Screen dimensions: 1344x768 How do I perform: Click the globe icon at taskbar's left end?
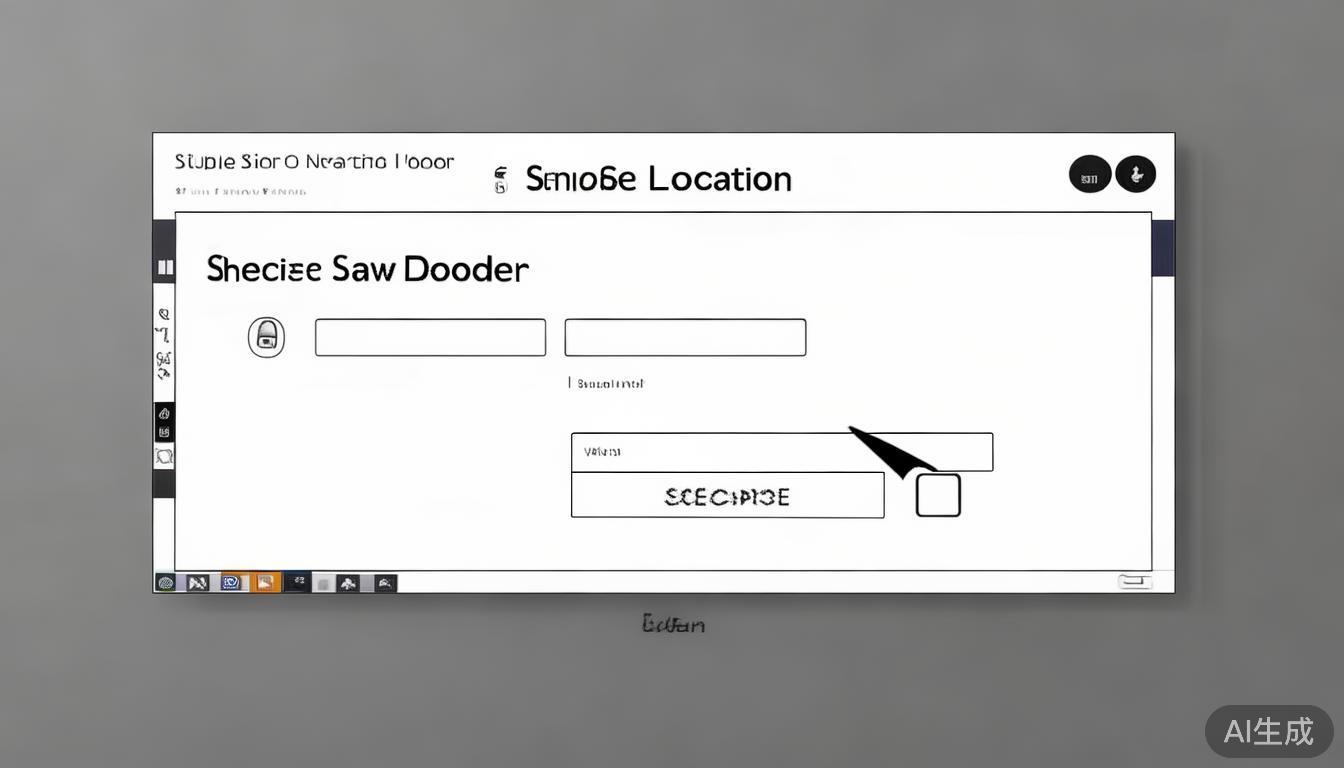point(166,582)
